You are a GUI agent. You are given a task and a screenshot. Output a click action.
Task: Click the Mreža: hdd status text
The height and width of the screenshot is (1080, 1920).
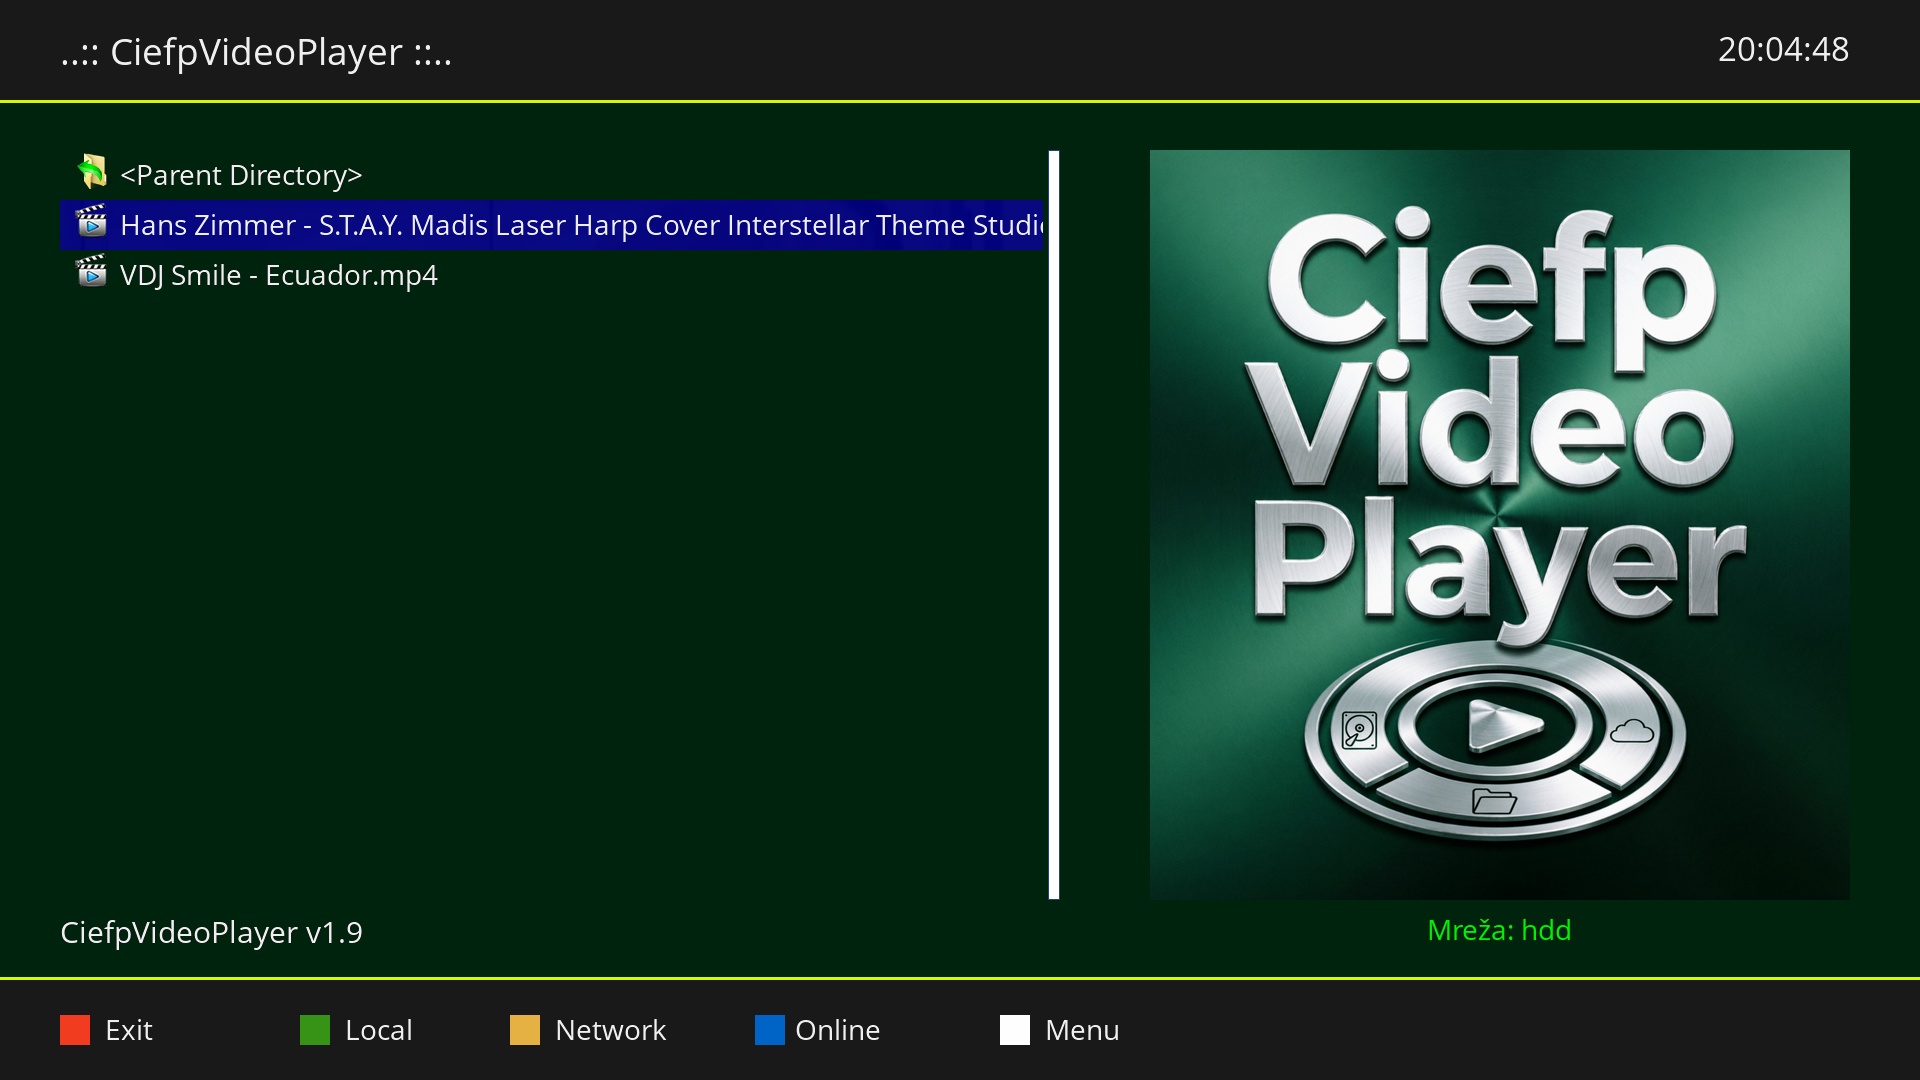(1499, 930)
